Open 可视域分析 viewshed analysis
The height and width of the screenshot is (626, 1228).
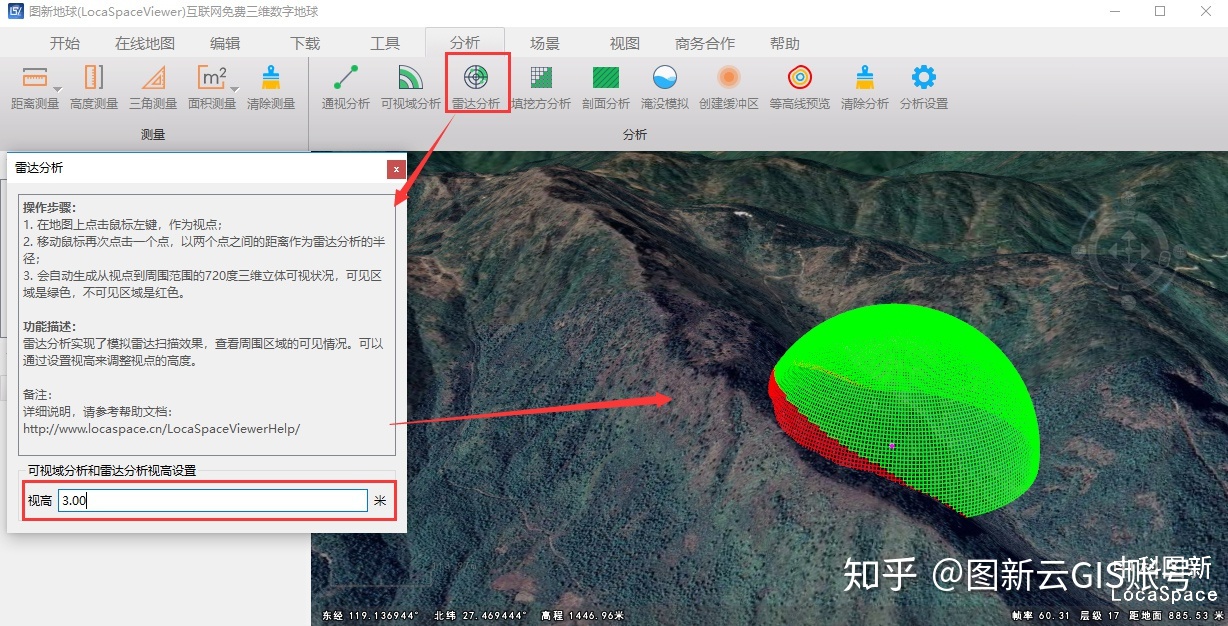pyautogui.click(x=410, y=79)
